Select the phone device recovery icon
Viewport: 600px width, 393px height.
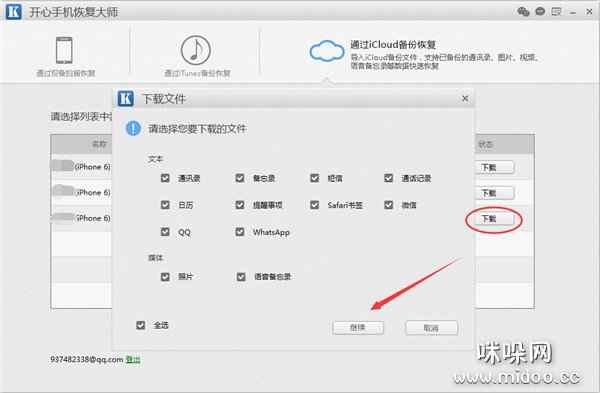pos(64,50)
